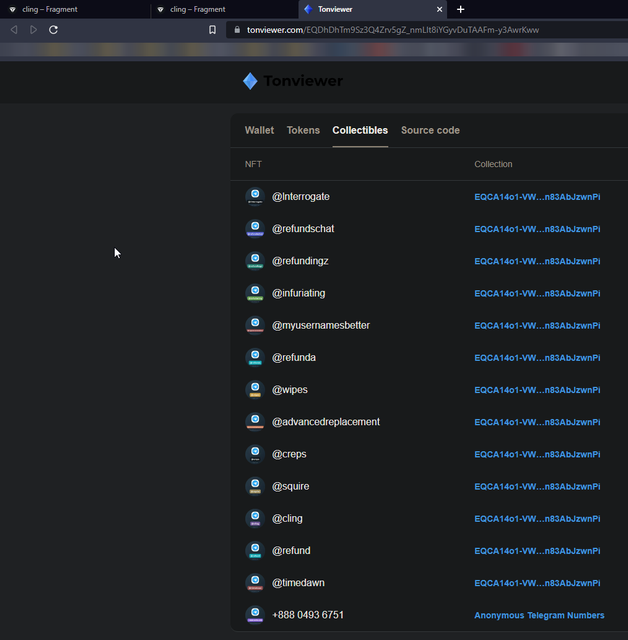Open collection address link for @cling

coord(537,519)
